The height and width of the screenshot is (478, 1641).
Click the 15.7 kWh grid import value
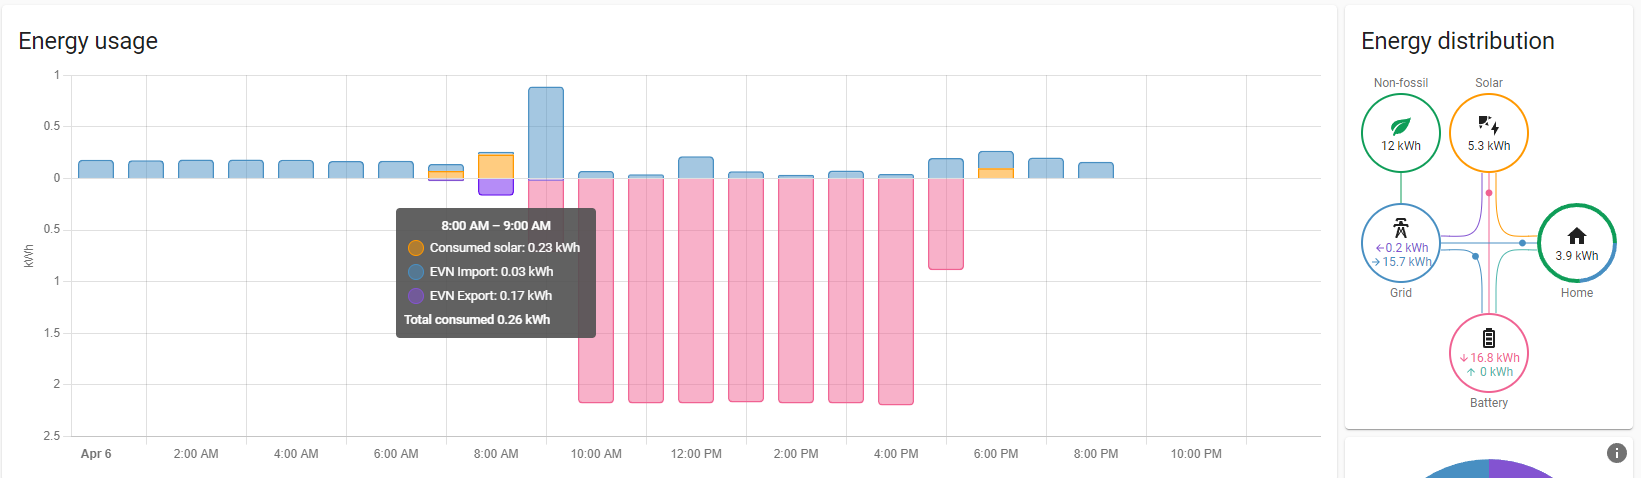tap(1402, 262)
